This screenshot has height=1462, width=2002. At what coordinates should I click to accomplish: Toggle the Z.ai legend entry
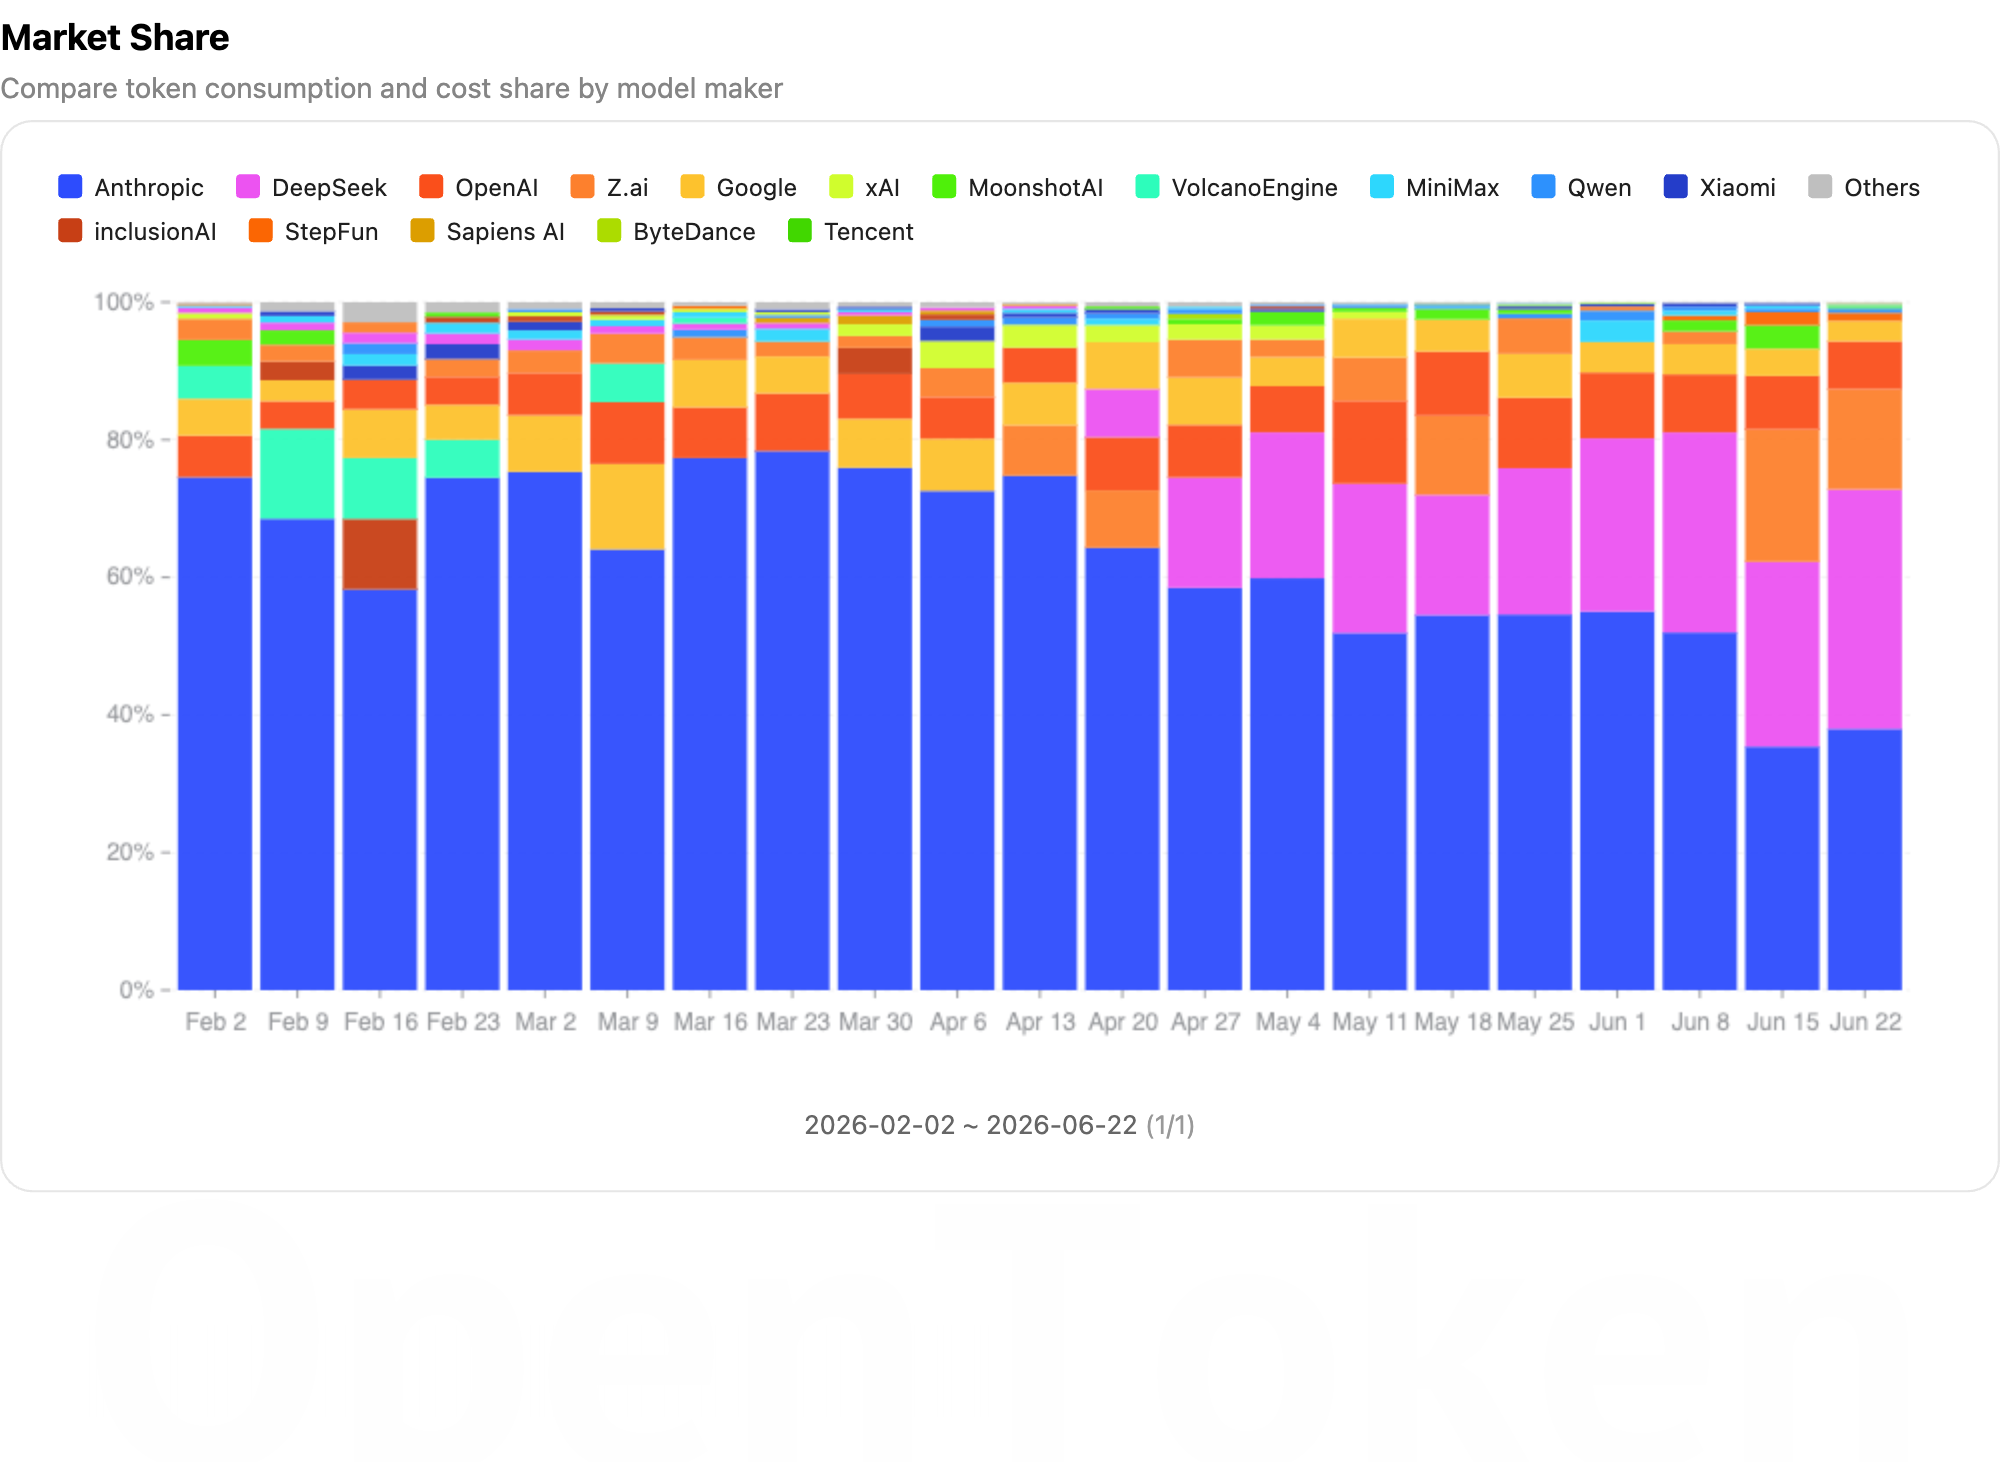[x=610, y=187]
